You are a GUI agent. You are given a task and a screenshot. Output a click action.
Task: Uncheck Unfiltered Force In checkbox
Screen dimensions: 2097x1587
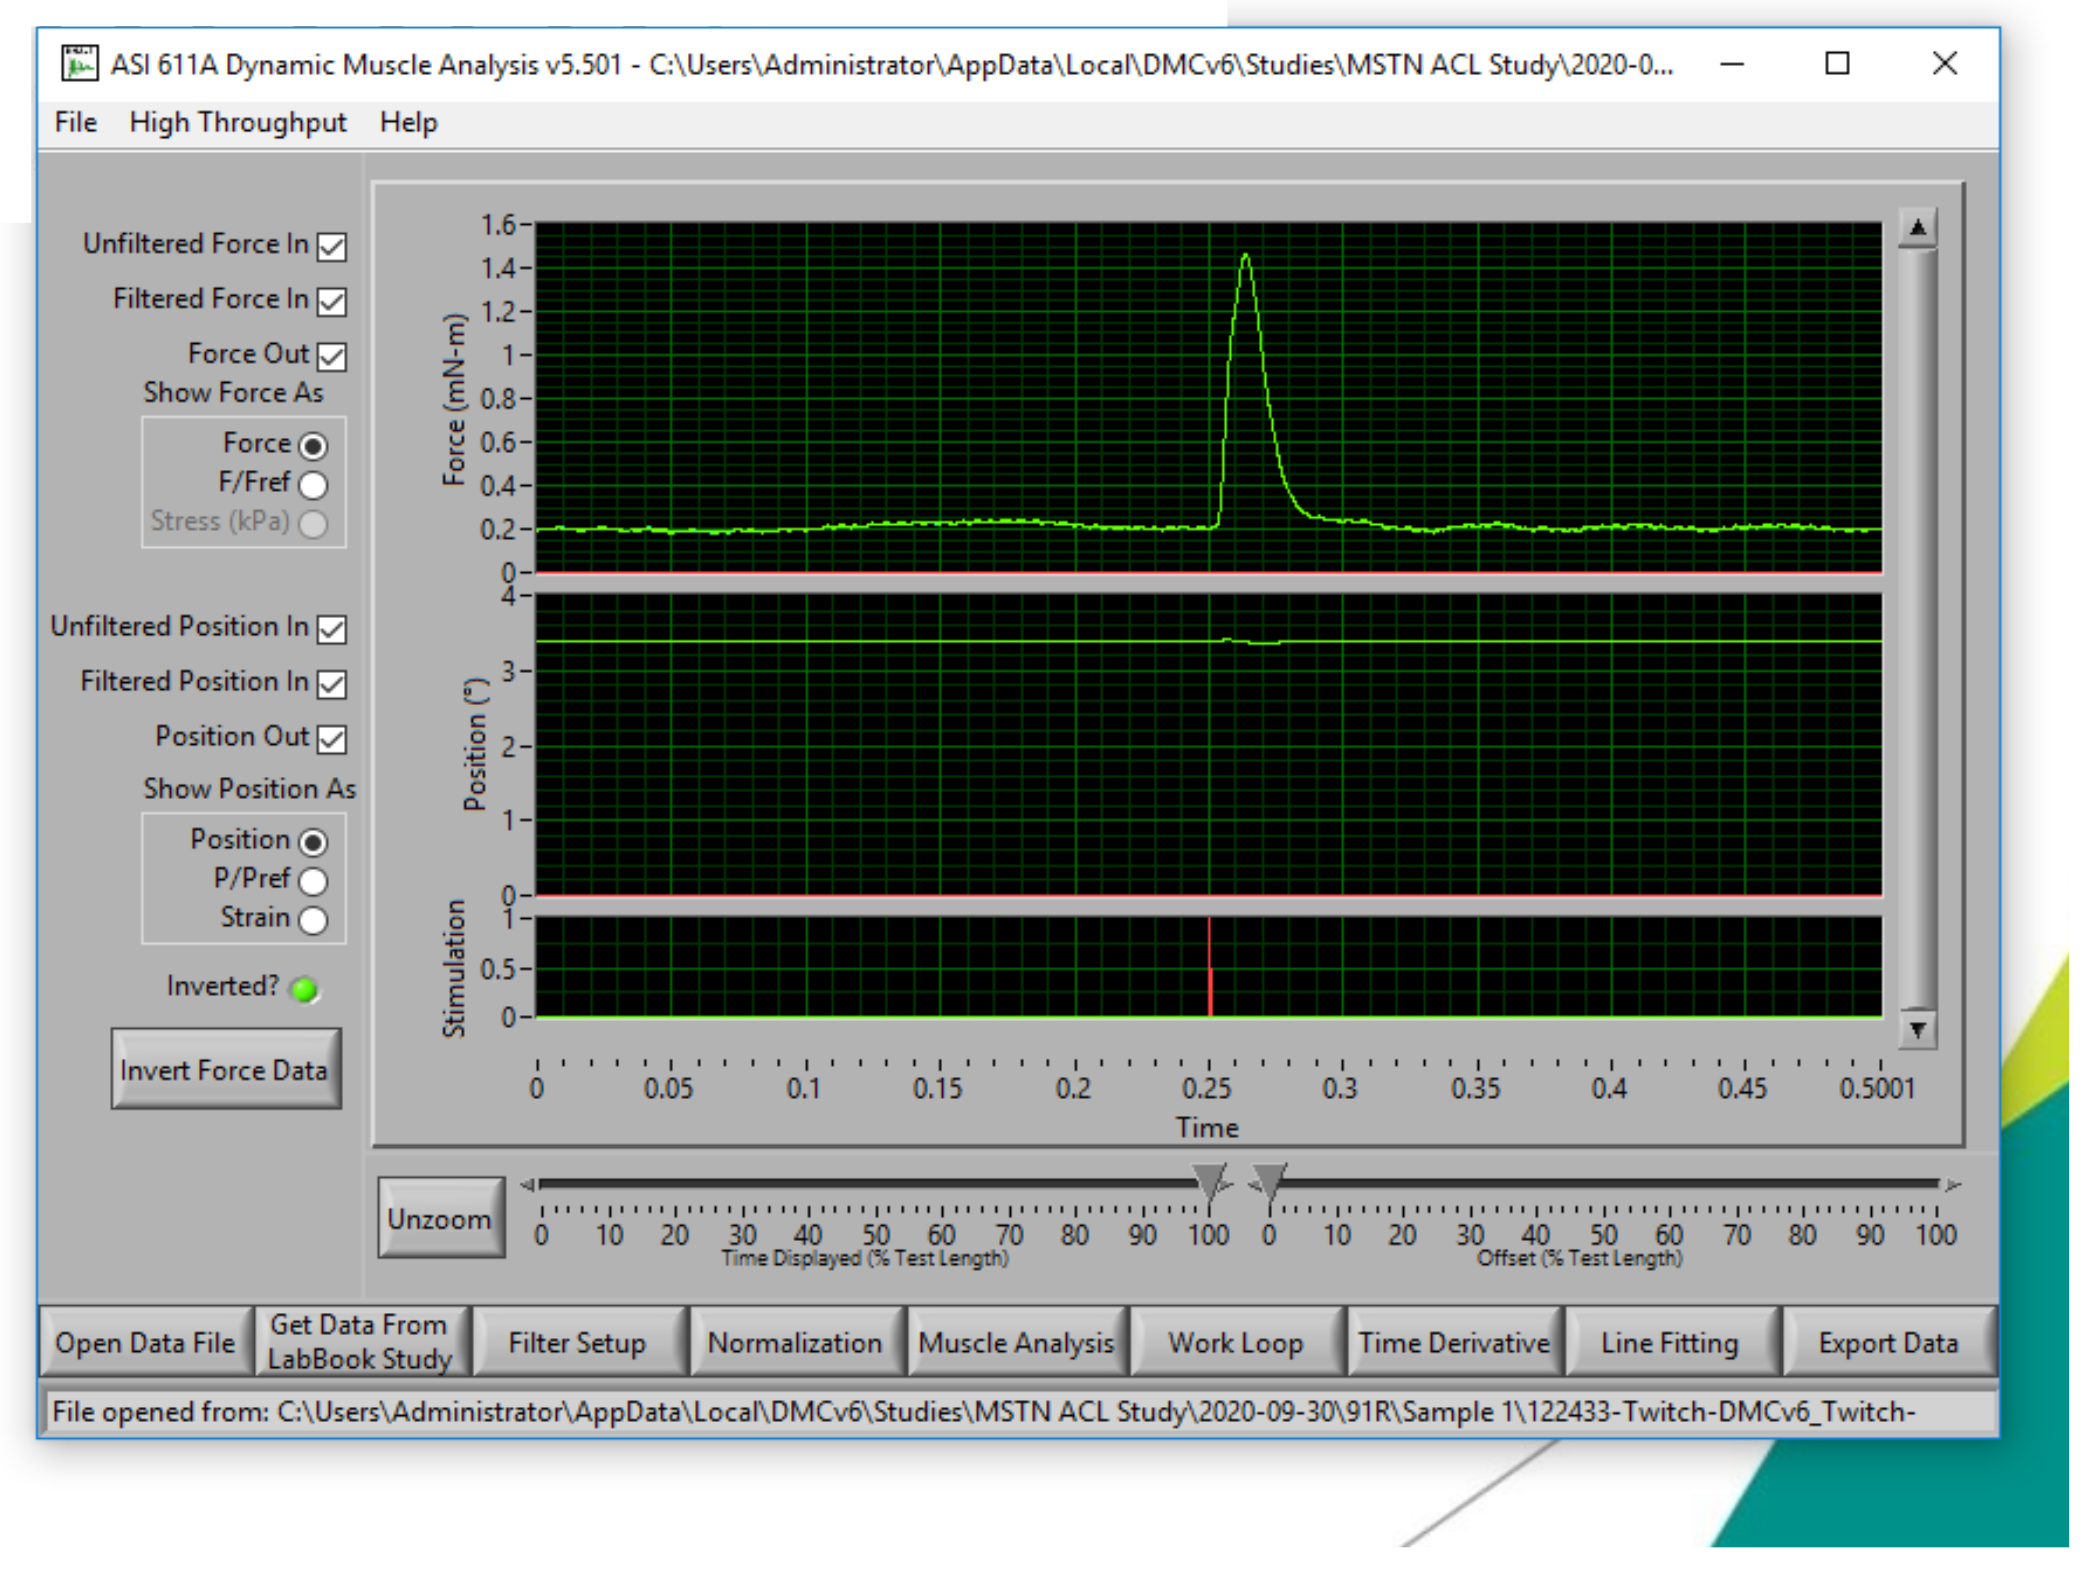click(332, 246)
